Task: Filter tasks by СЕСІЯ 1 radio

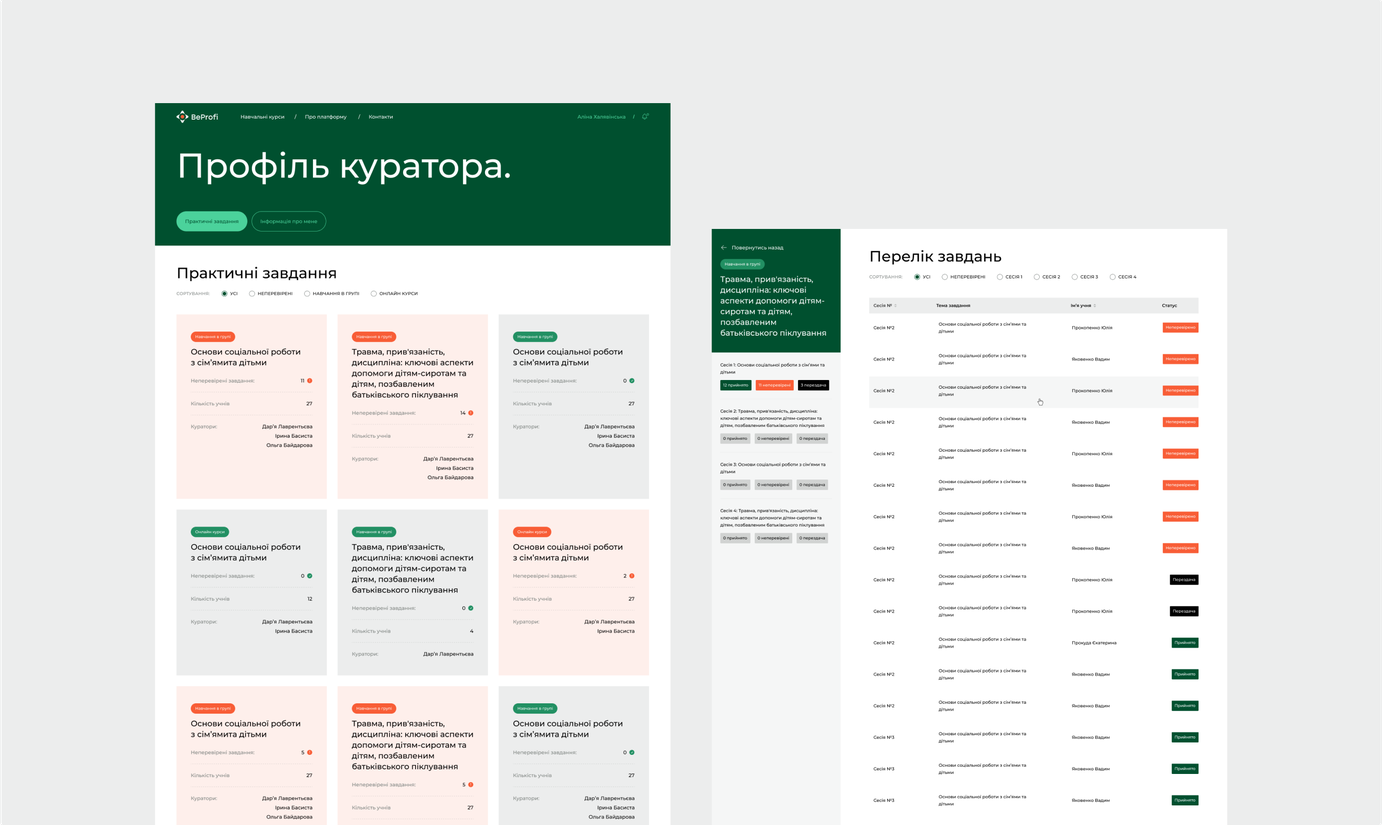Action: click(1000, 277)
